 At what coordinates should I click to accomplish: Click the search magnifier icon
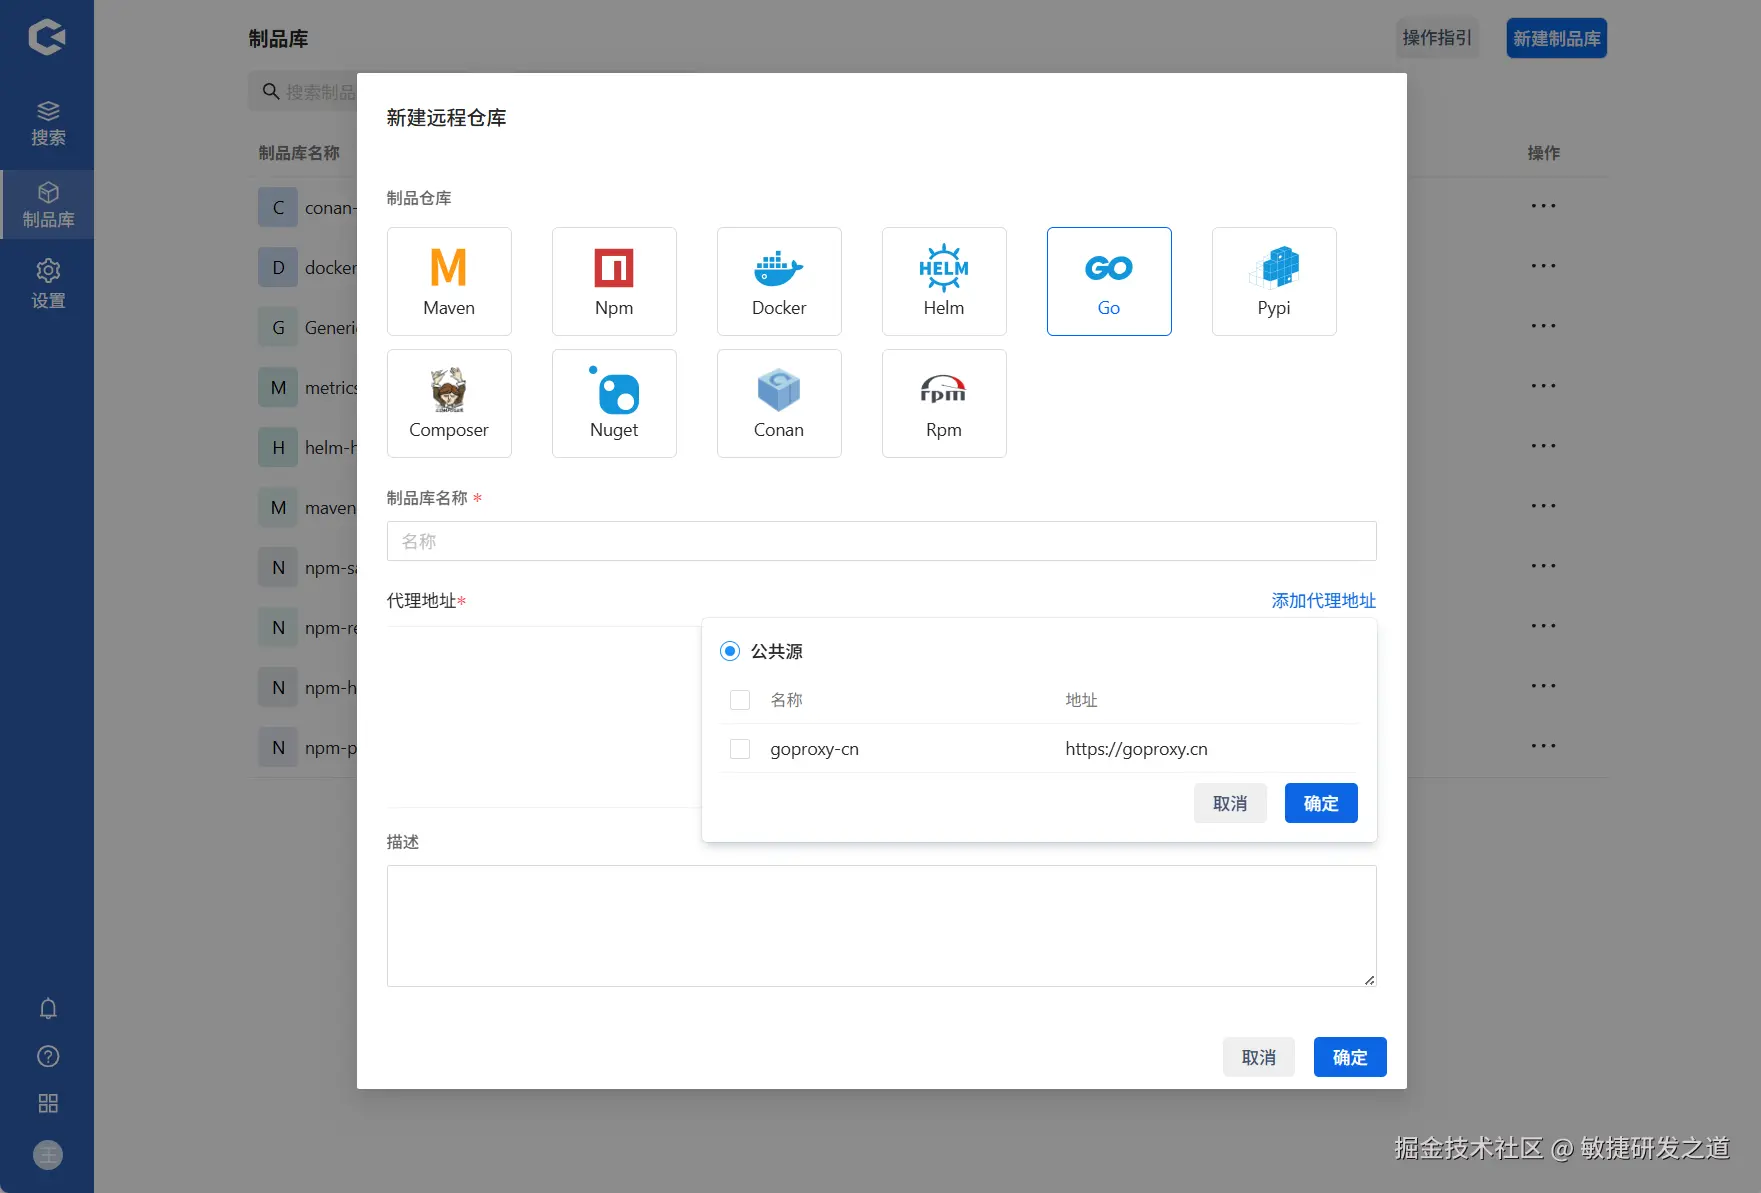click(270, 92)
